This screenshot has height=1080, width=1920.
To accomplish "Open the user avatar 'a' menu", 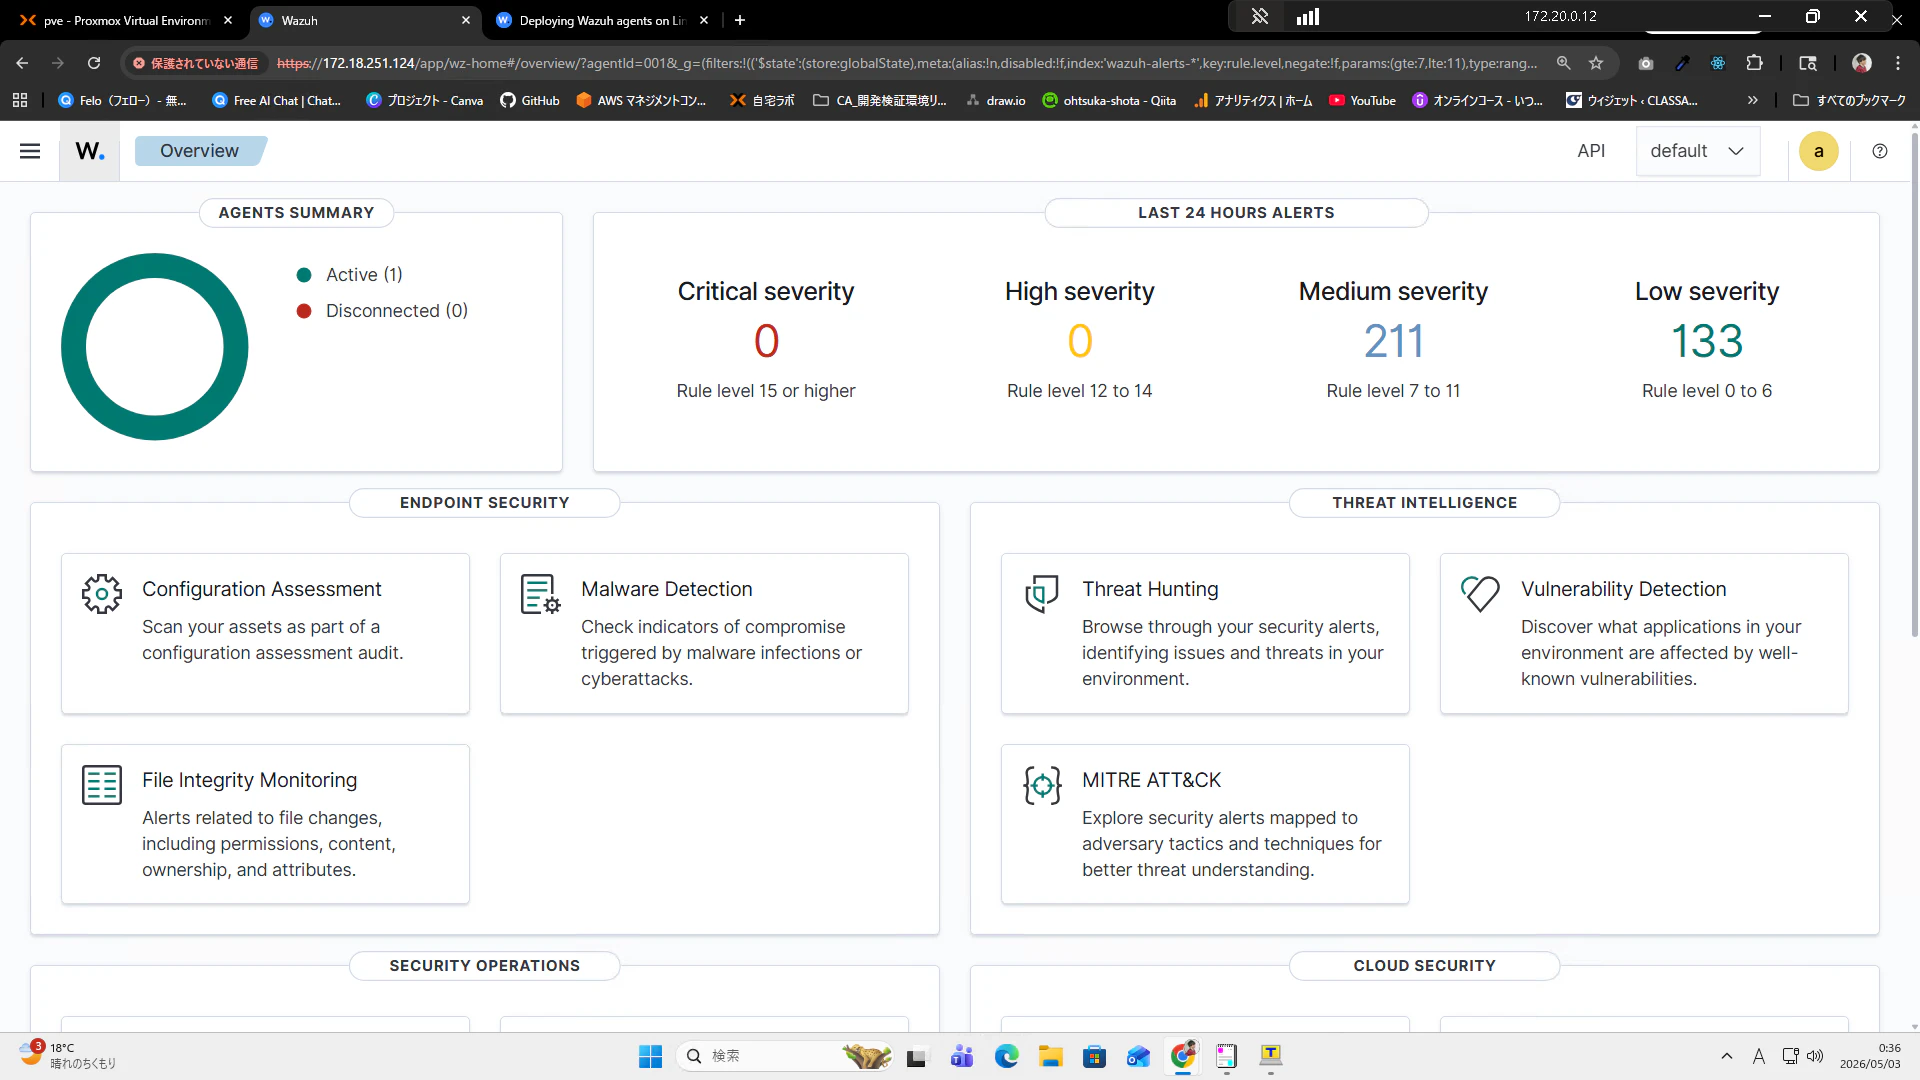I will click(1819, 151).
